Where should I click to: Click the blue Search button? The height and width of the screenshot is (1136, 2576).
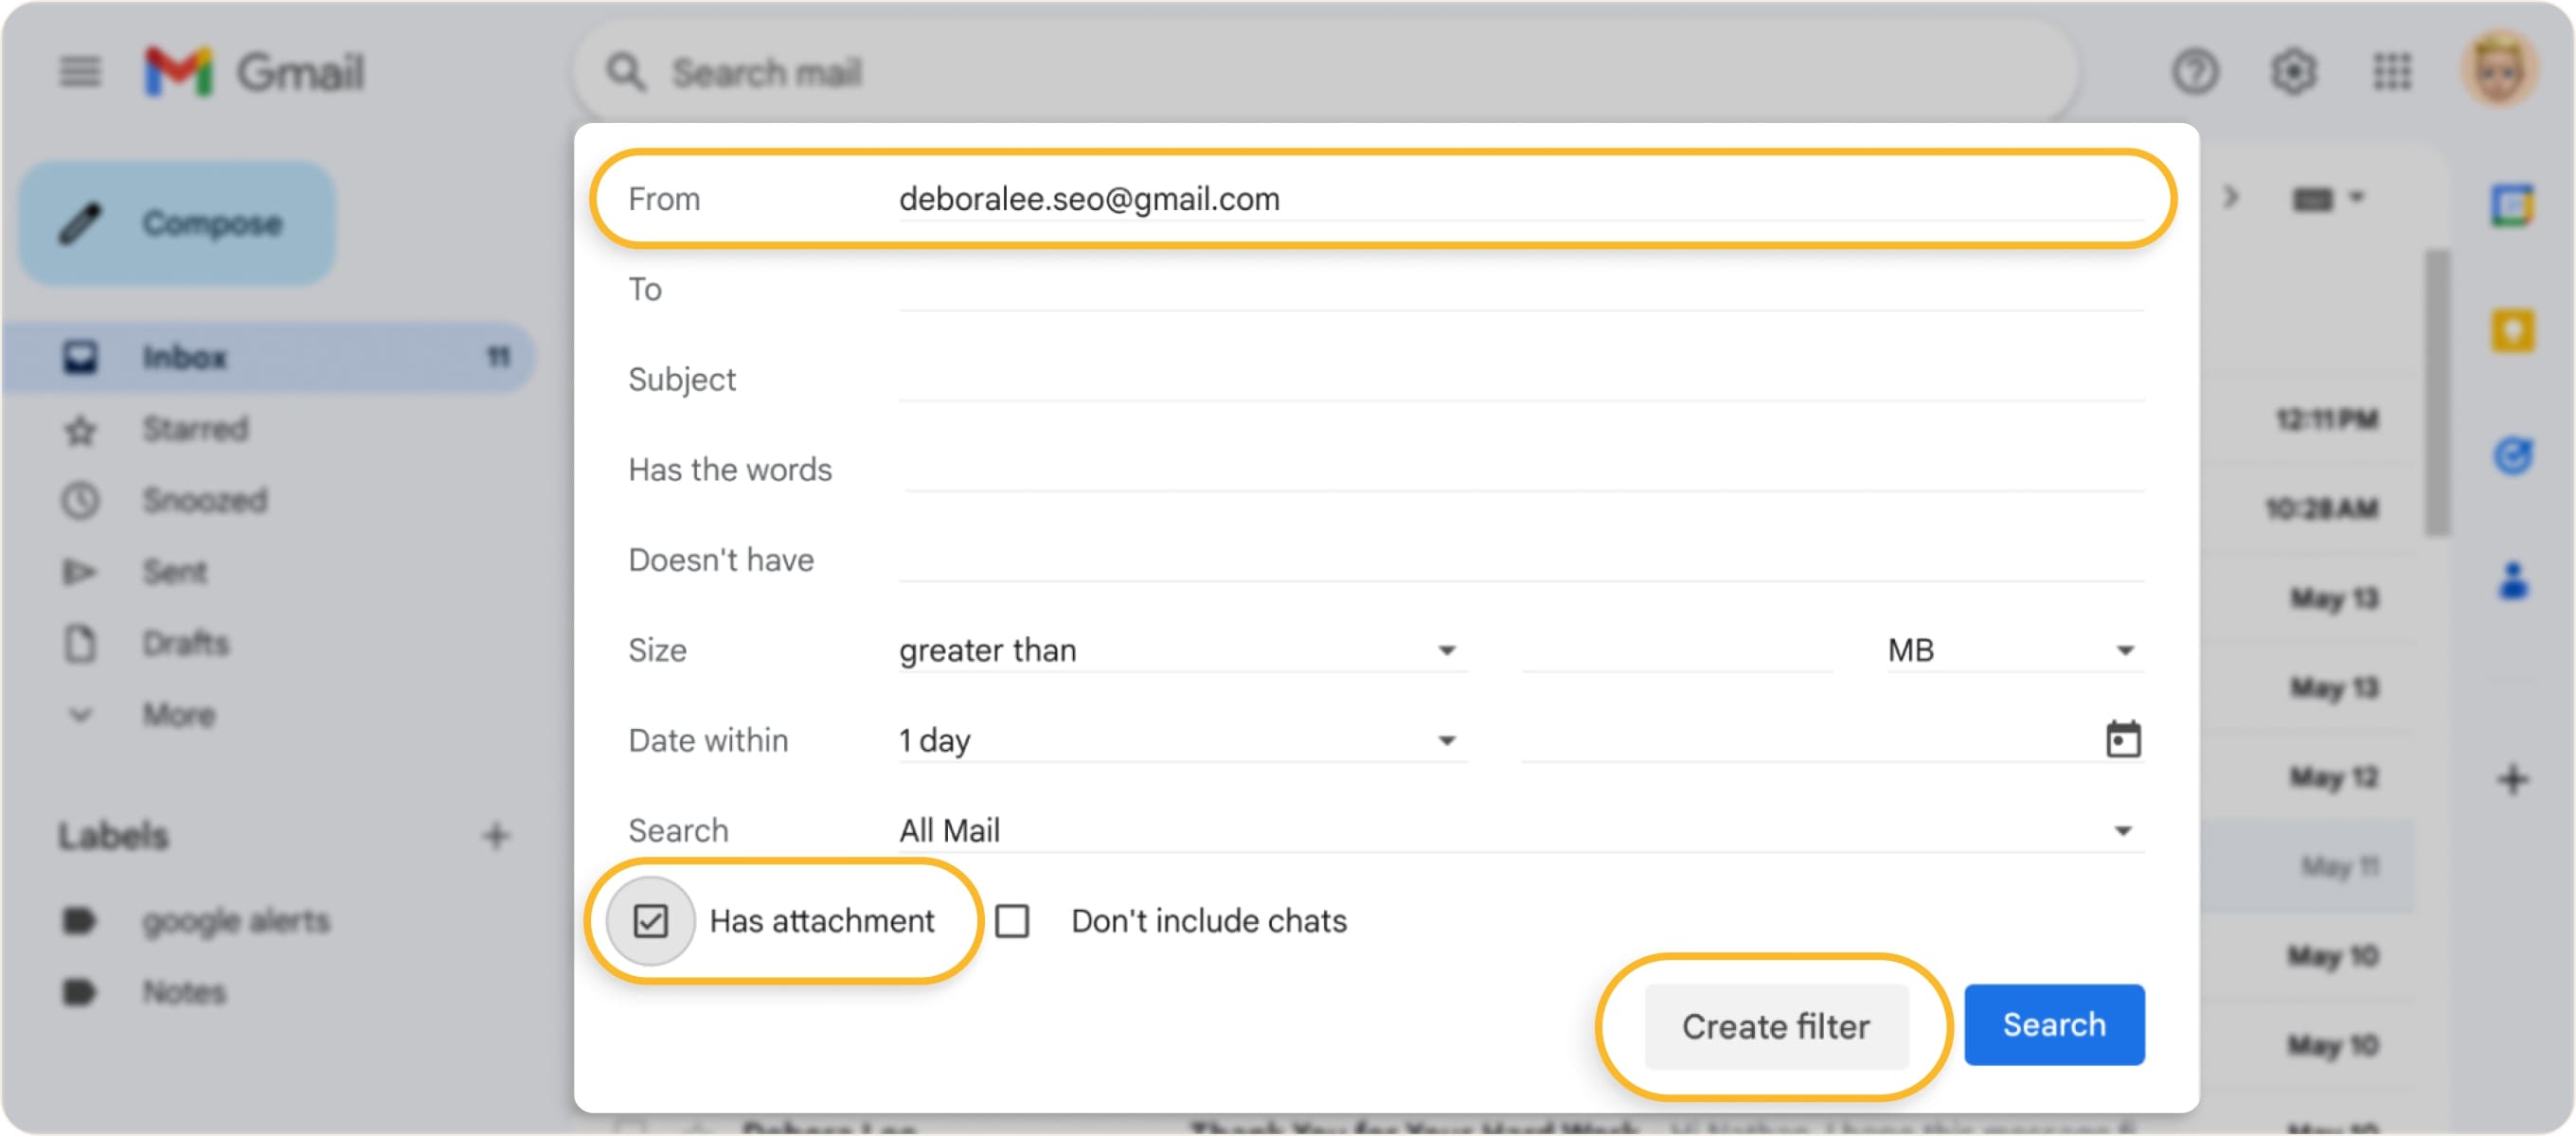coord(2054,1024)
